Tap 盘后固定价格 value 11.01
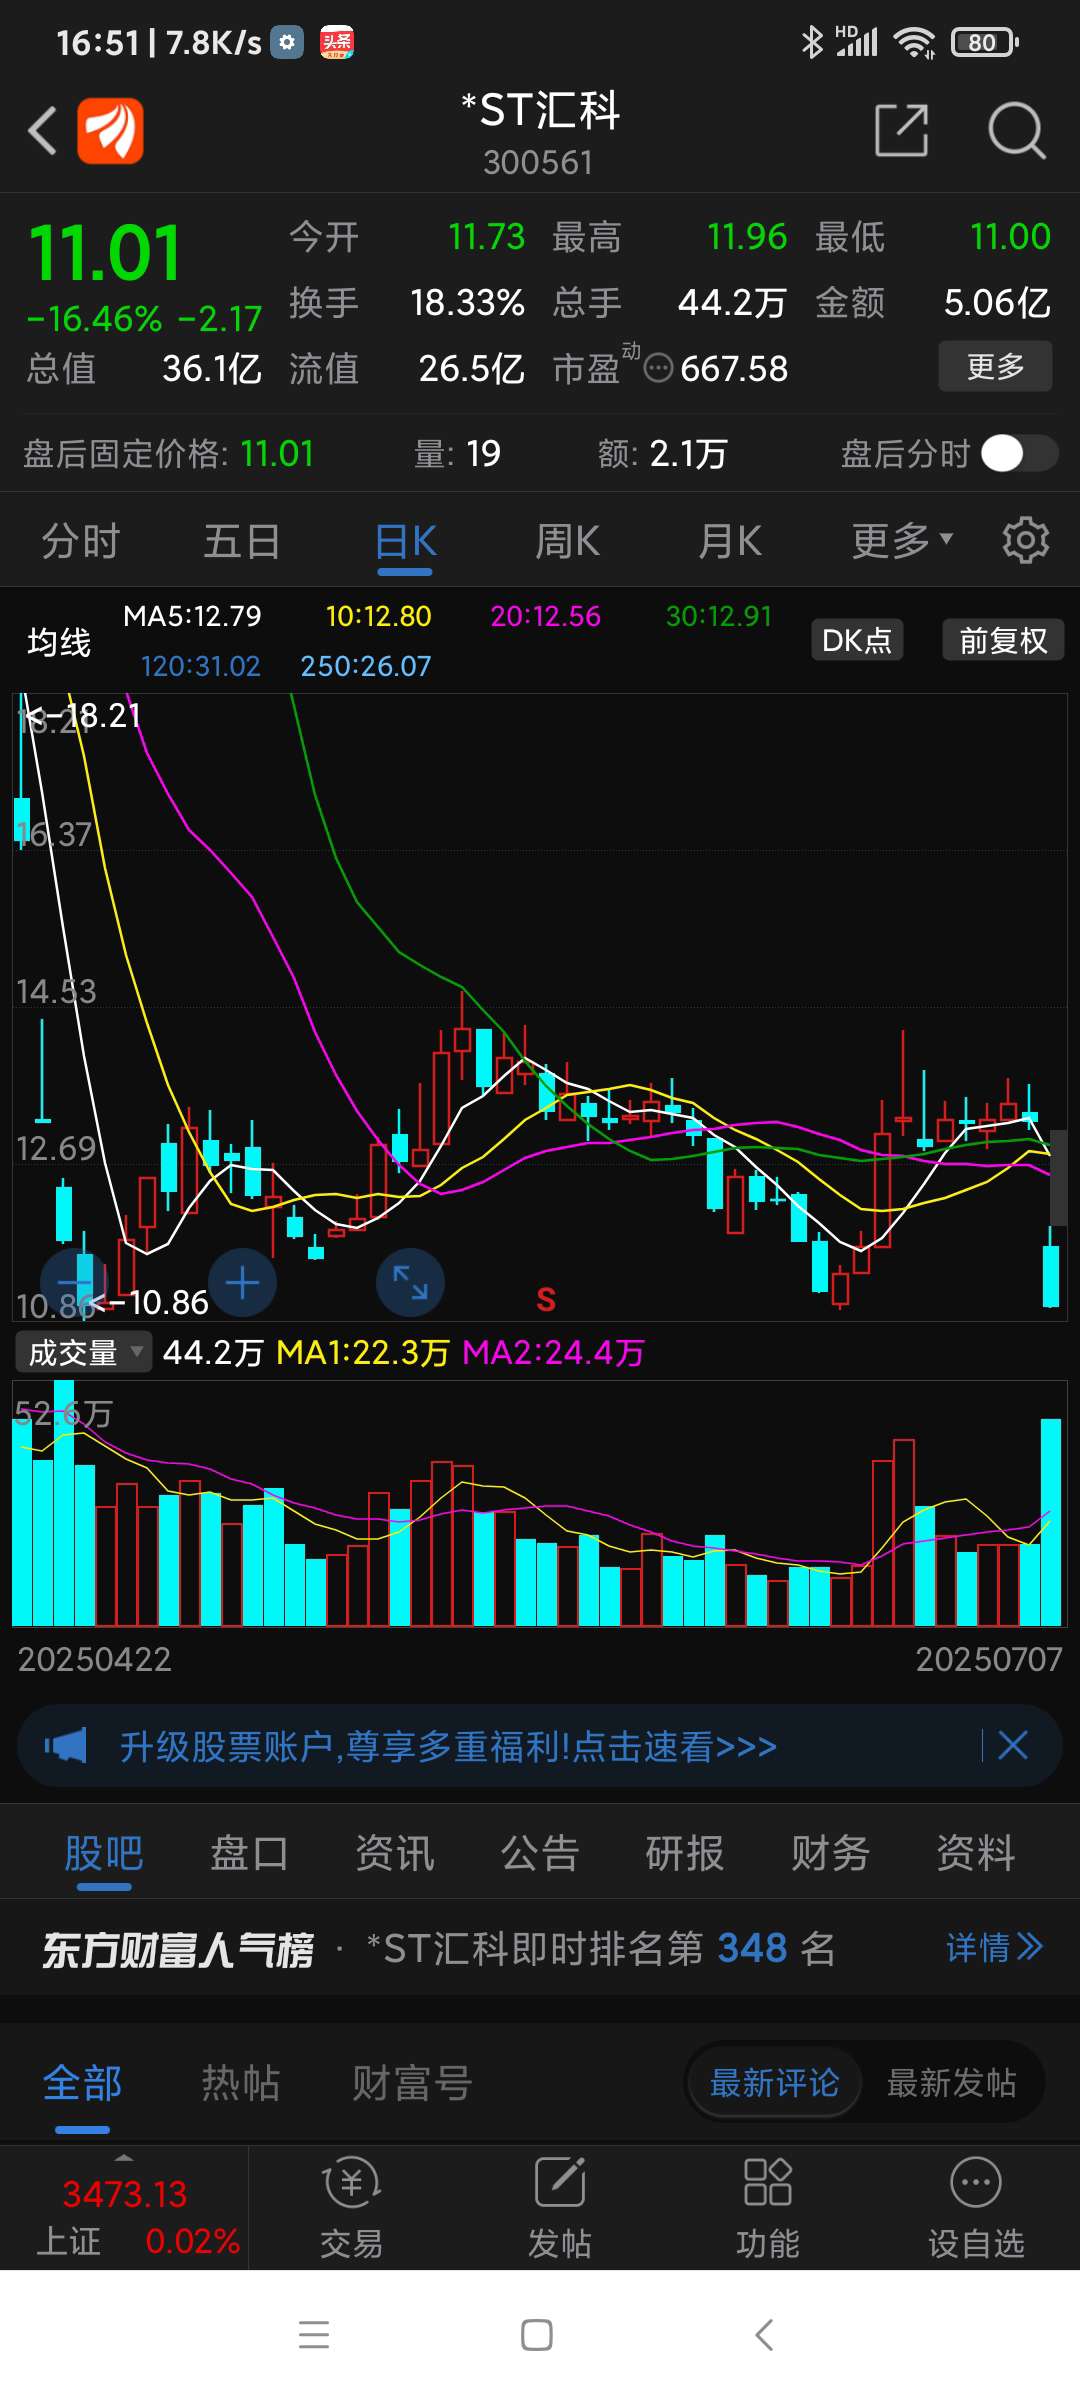 tap(277, 454)
